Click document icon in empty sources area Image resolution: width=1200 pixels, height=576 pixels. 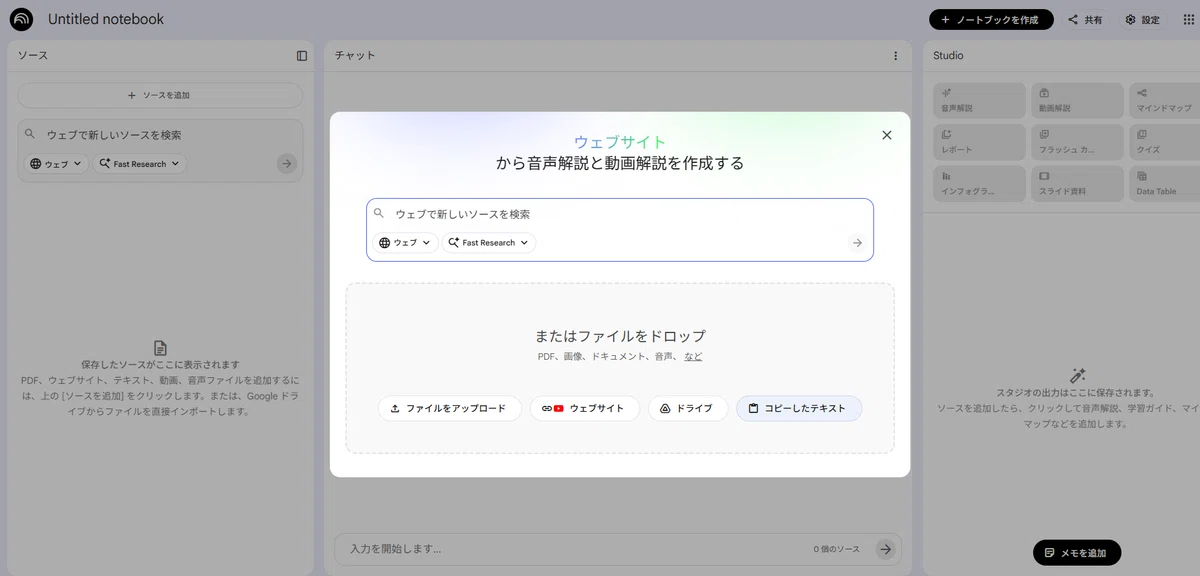pyautogui.click(x=160, y=348)
